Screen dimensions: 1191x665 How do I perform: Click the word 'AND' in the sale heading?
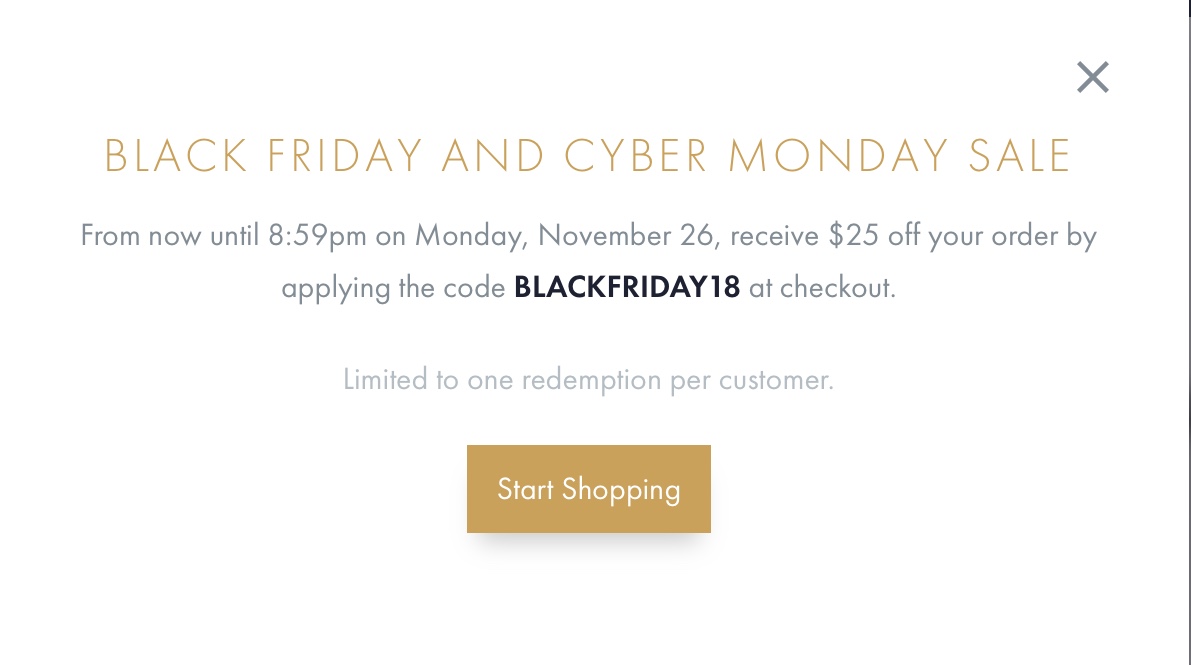493,156
